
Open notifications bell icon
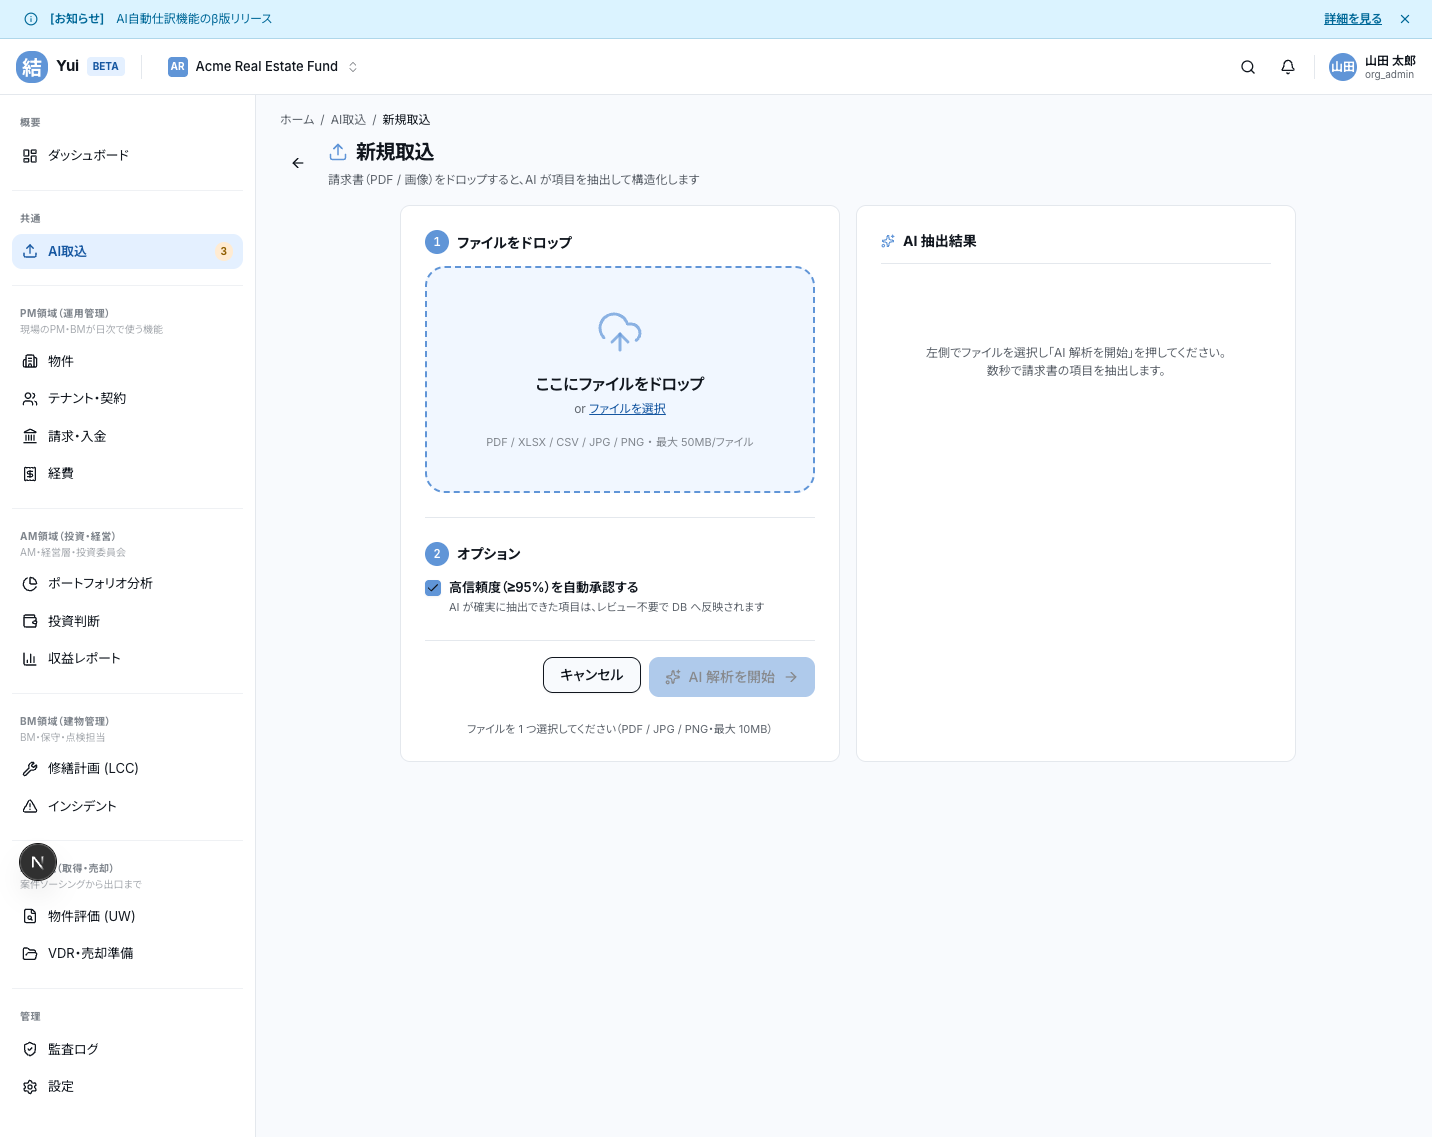point(1288,67)
